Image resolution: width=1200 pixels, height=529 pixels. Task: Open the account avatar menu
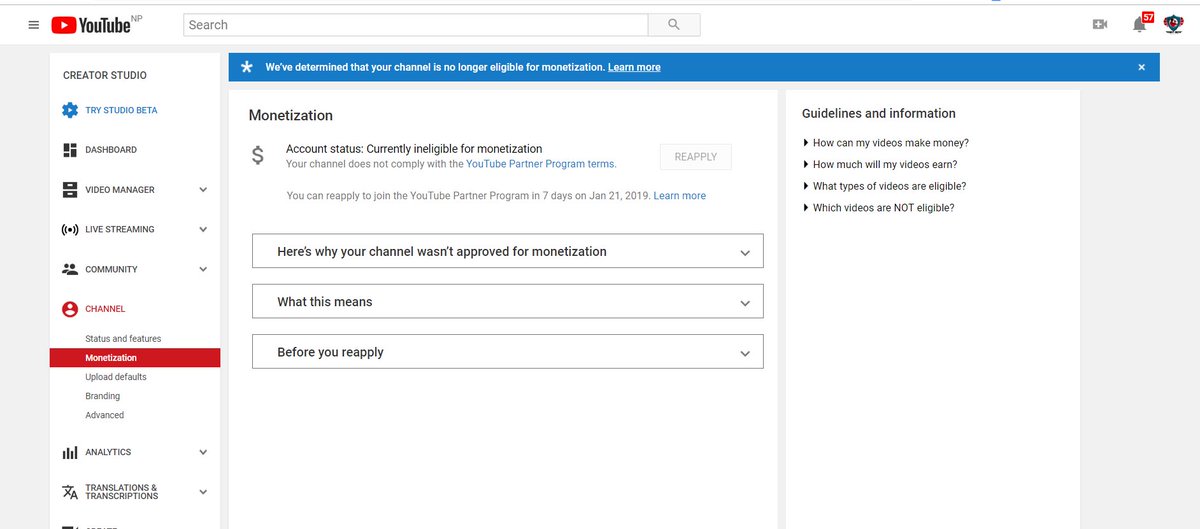(x=1174, y=25)
